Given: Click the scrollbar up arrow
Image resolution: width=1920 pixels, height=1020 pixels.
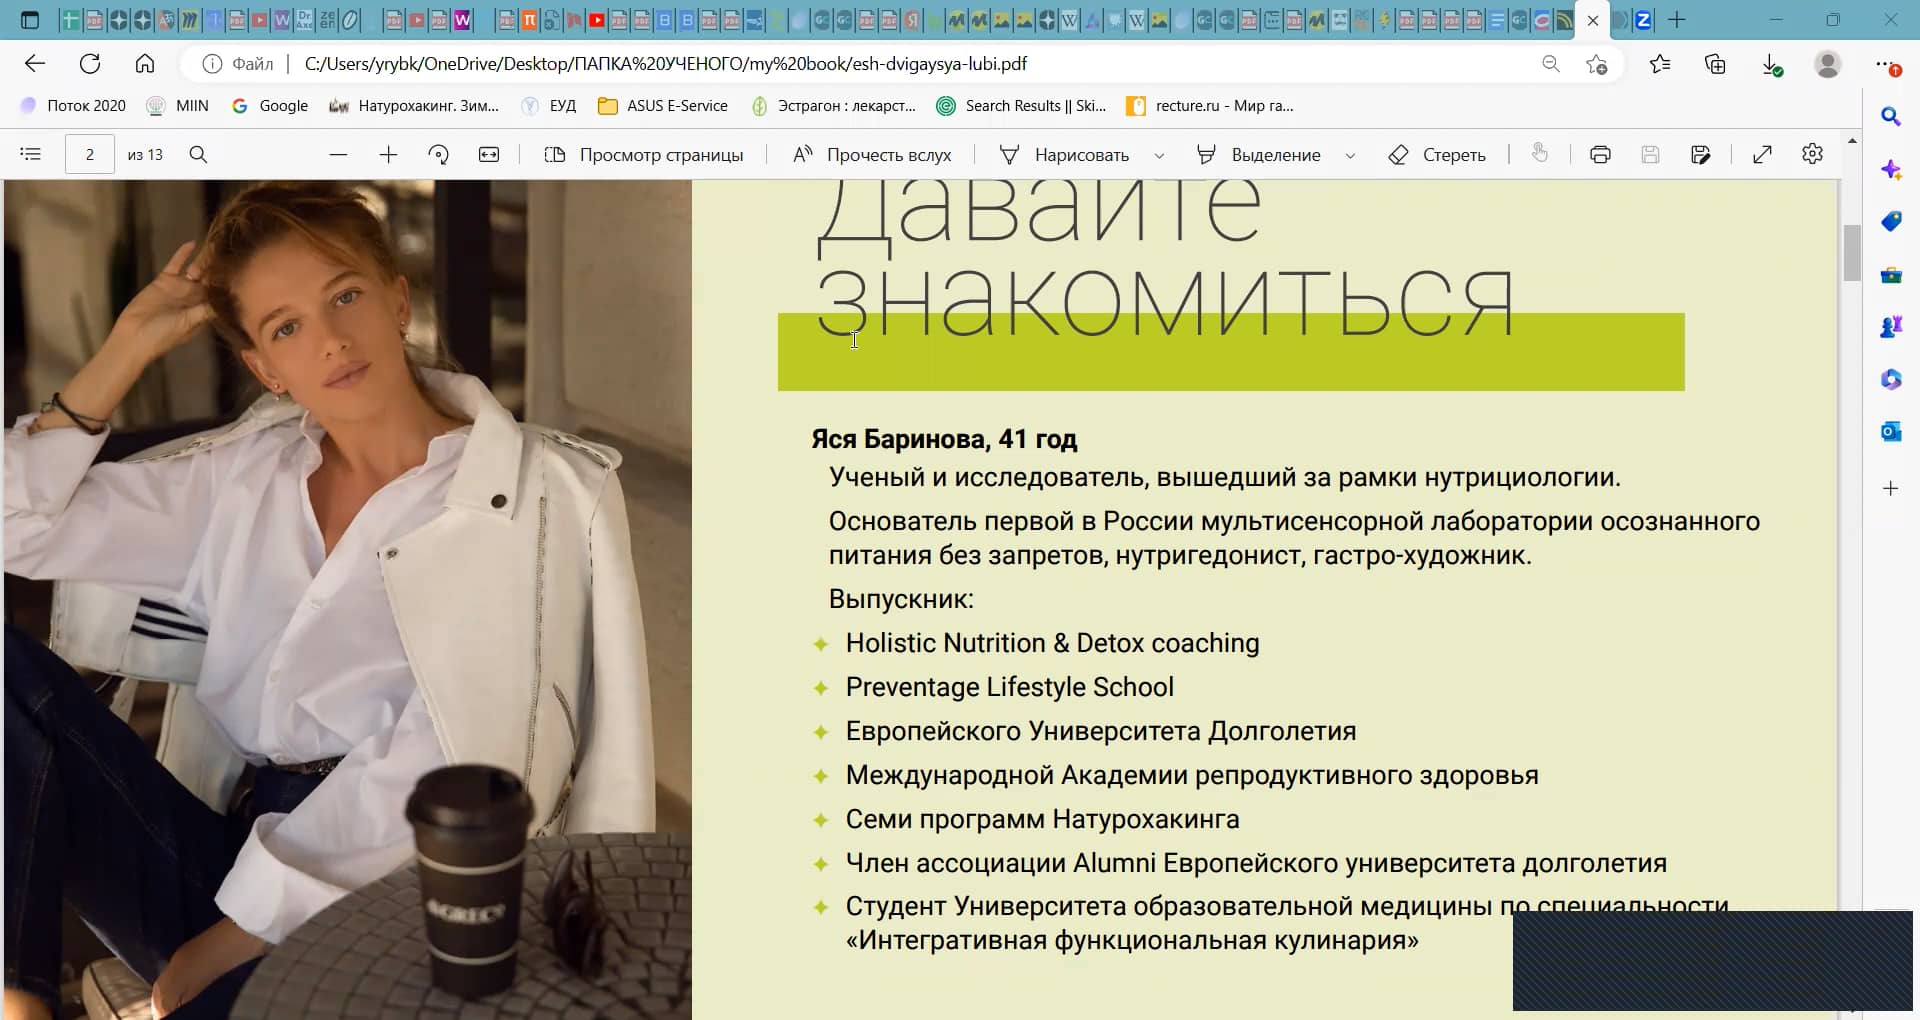Looking at the screenshot, I should tap(1852, 141).
